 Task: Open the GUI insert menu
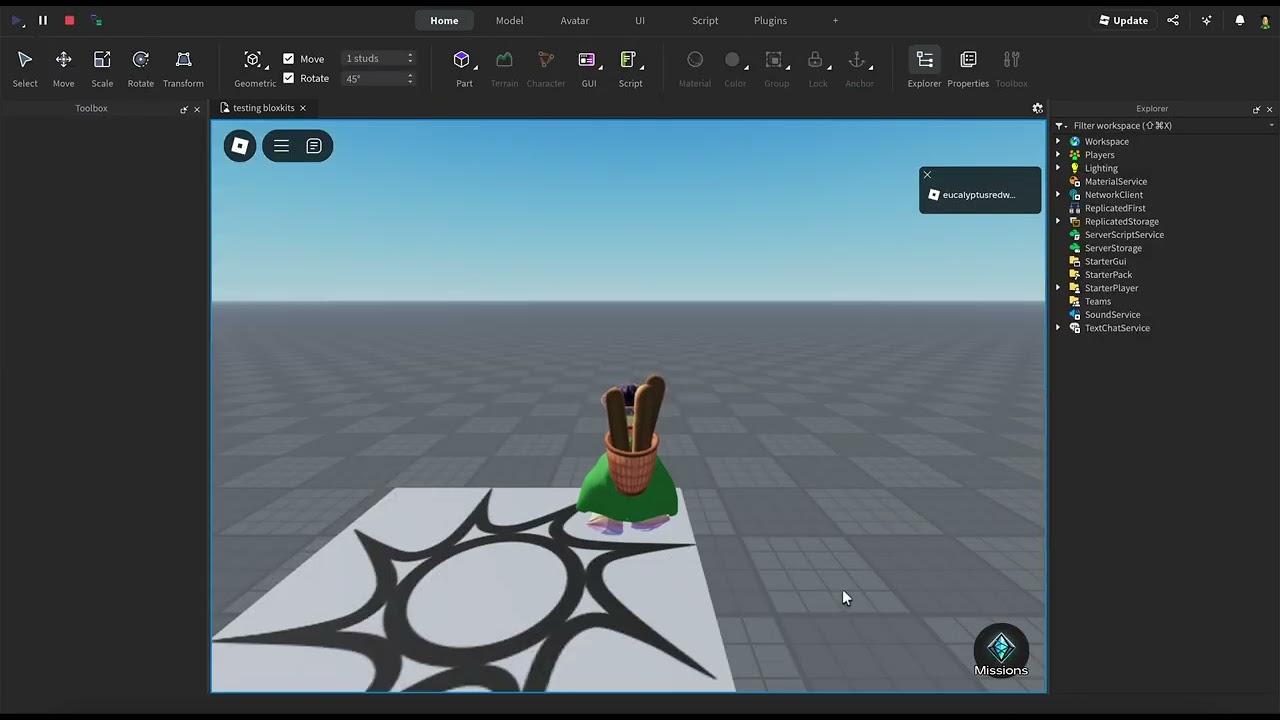[x=588, y=69]
